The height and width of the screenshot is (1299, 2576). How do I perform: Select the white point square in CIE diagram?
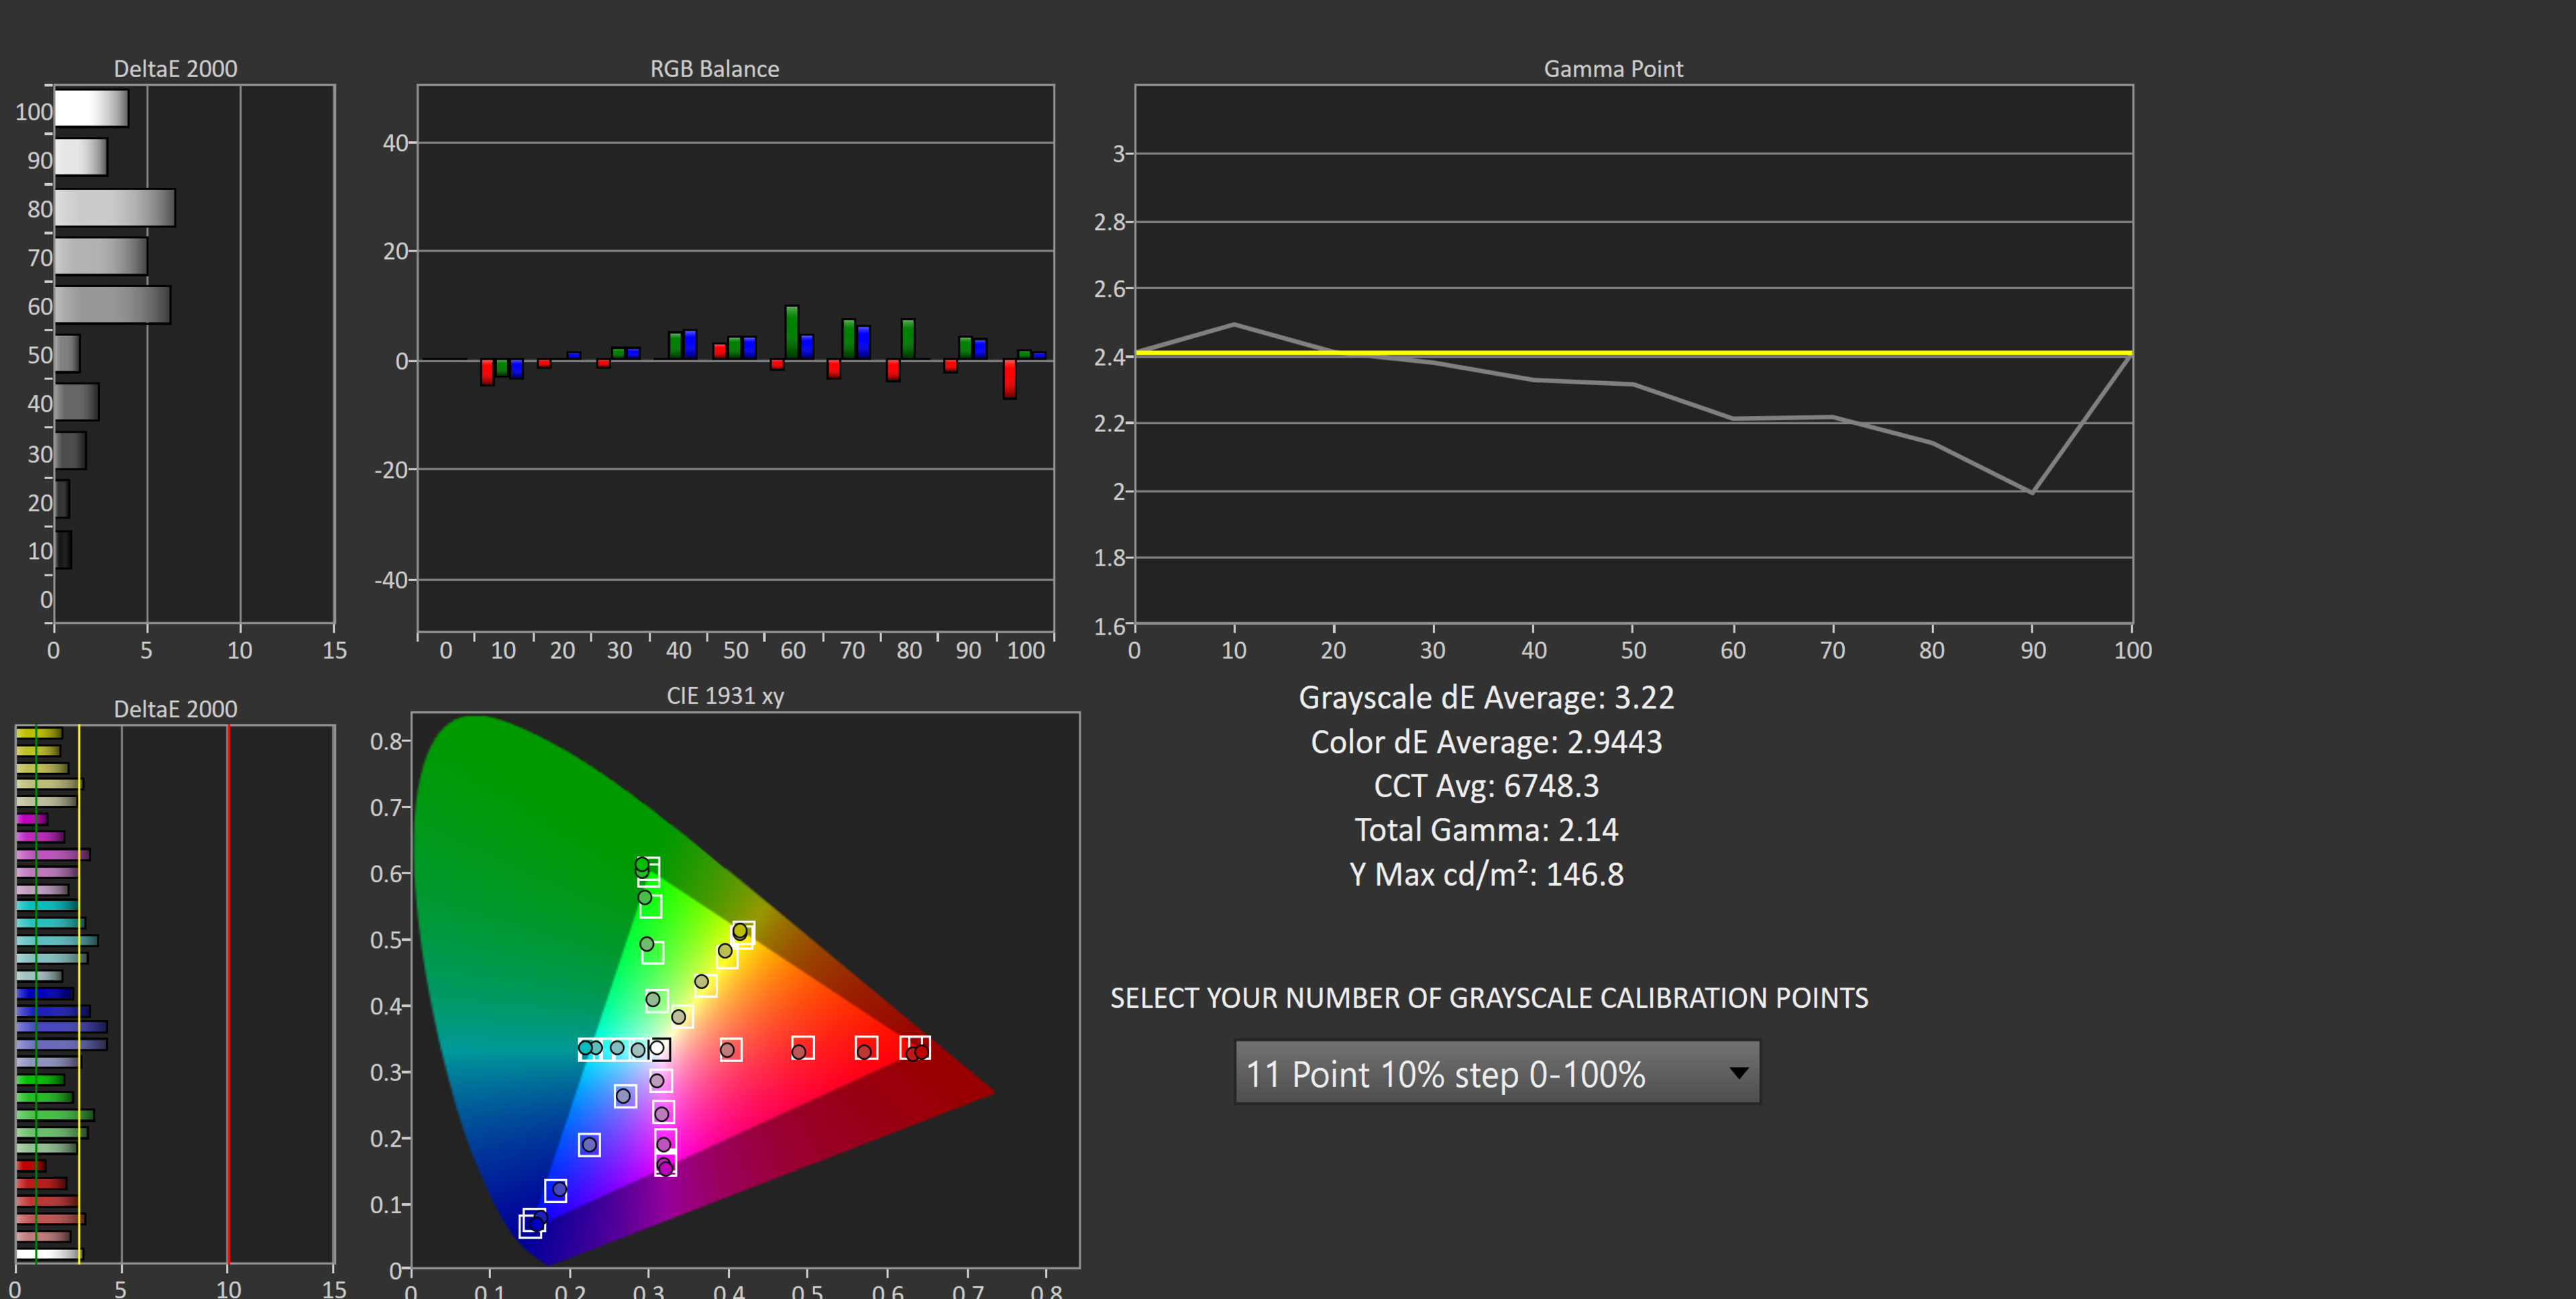[659, 1049]
